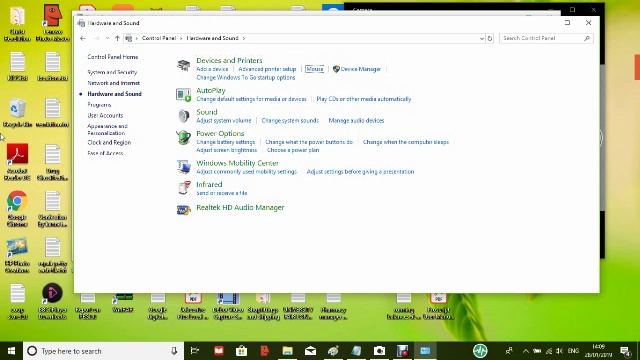640x360 pixels.
Task: Expand the address bar history dropdown
Action: 482,38
